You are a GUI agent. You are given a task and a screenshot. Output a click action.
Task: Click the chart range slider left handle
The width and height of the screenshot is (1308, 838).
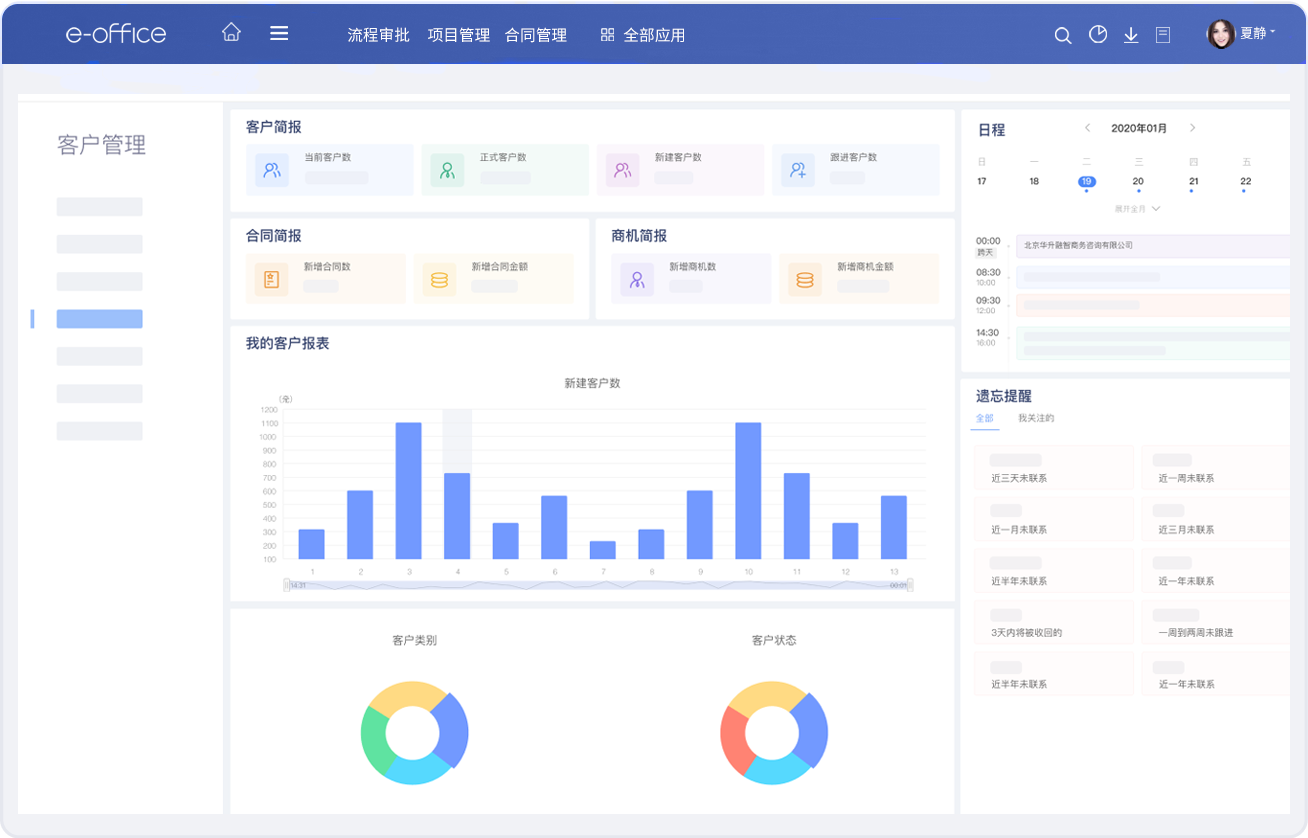tap(287, 585)
